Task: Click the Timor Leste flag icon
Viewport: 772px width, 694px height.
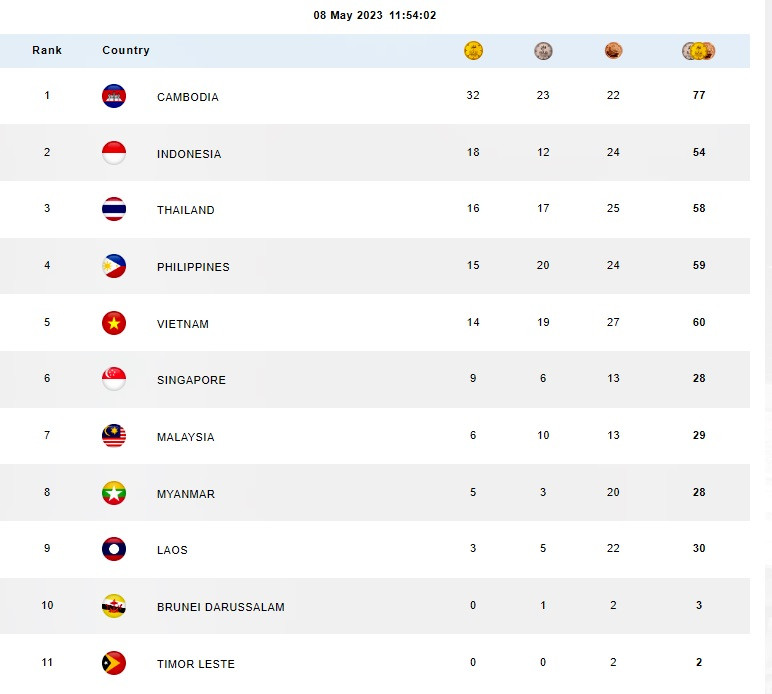Action: click(114, 663)
